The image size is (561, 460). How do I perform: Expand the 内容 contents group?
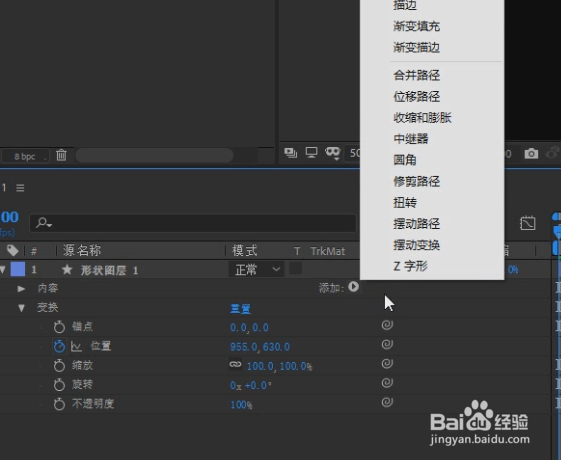tap(21, 288)
